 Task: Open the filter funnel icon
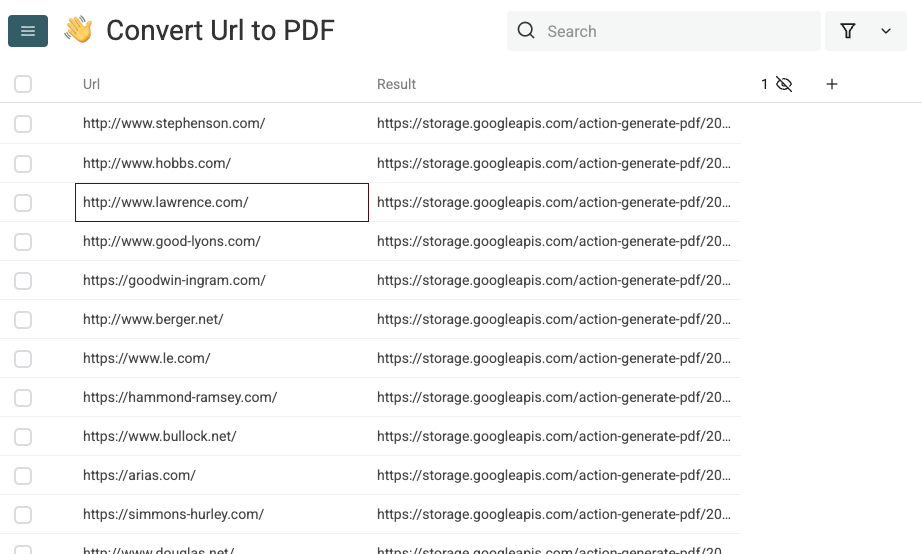point(848,31)
